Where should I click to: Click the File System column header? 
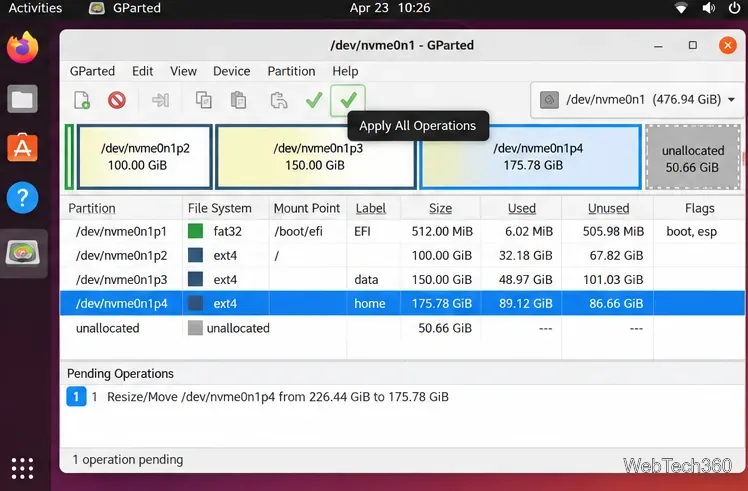click(219, 209)
